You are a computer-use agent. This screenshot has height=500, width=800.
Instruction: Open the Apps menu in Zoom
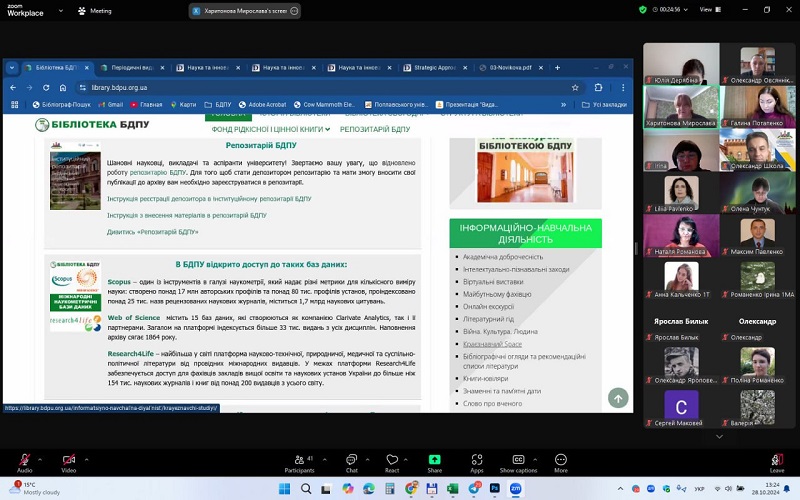coord(477,463)
